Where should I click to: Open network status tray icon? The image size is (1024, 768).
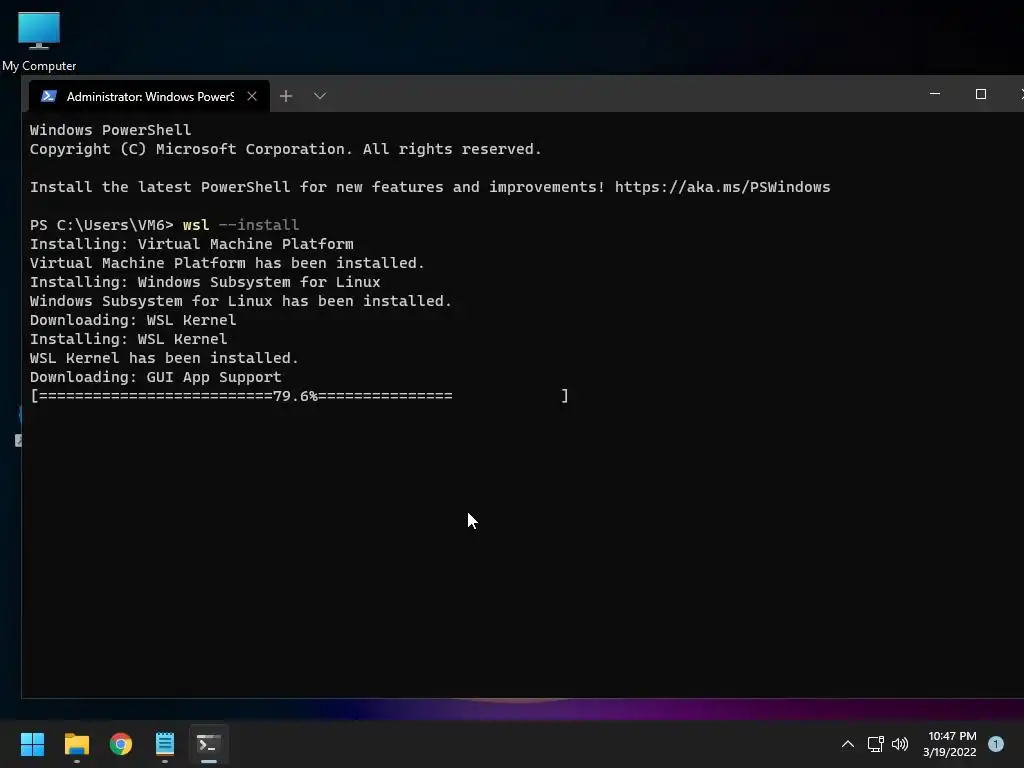click(x=876, y=744)
